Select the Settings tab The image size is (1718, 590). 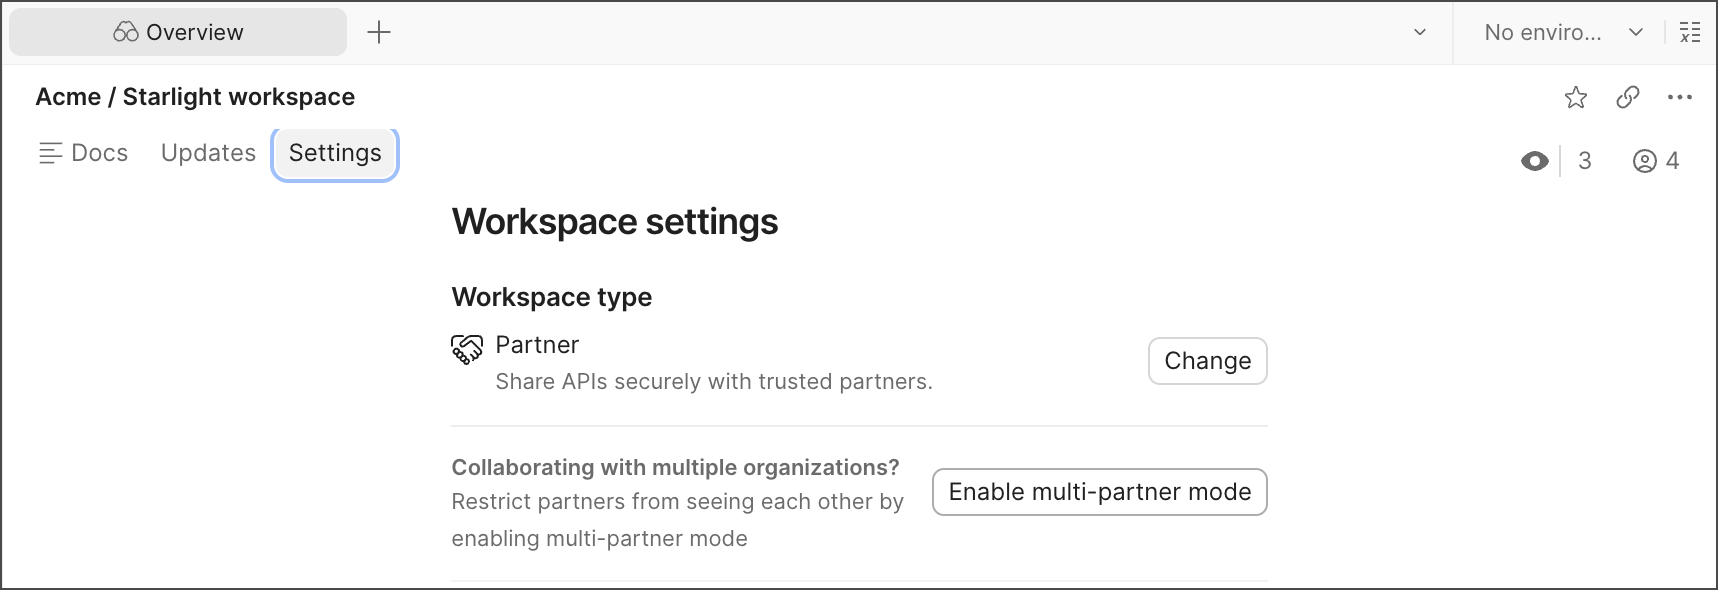tap(335, 153)
